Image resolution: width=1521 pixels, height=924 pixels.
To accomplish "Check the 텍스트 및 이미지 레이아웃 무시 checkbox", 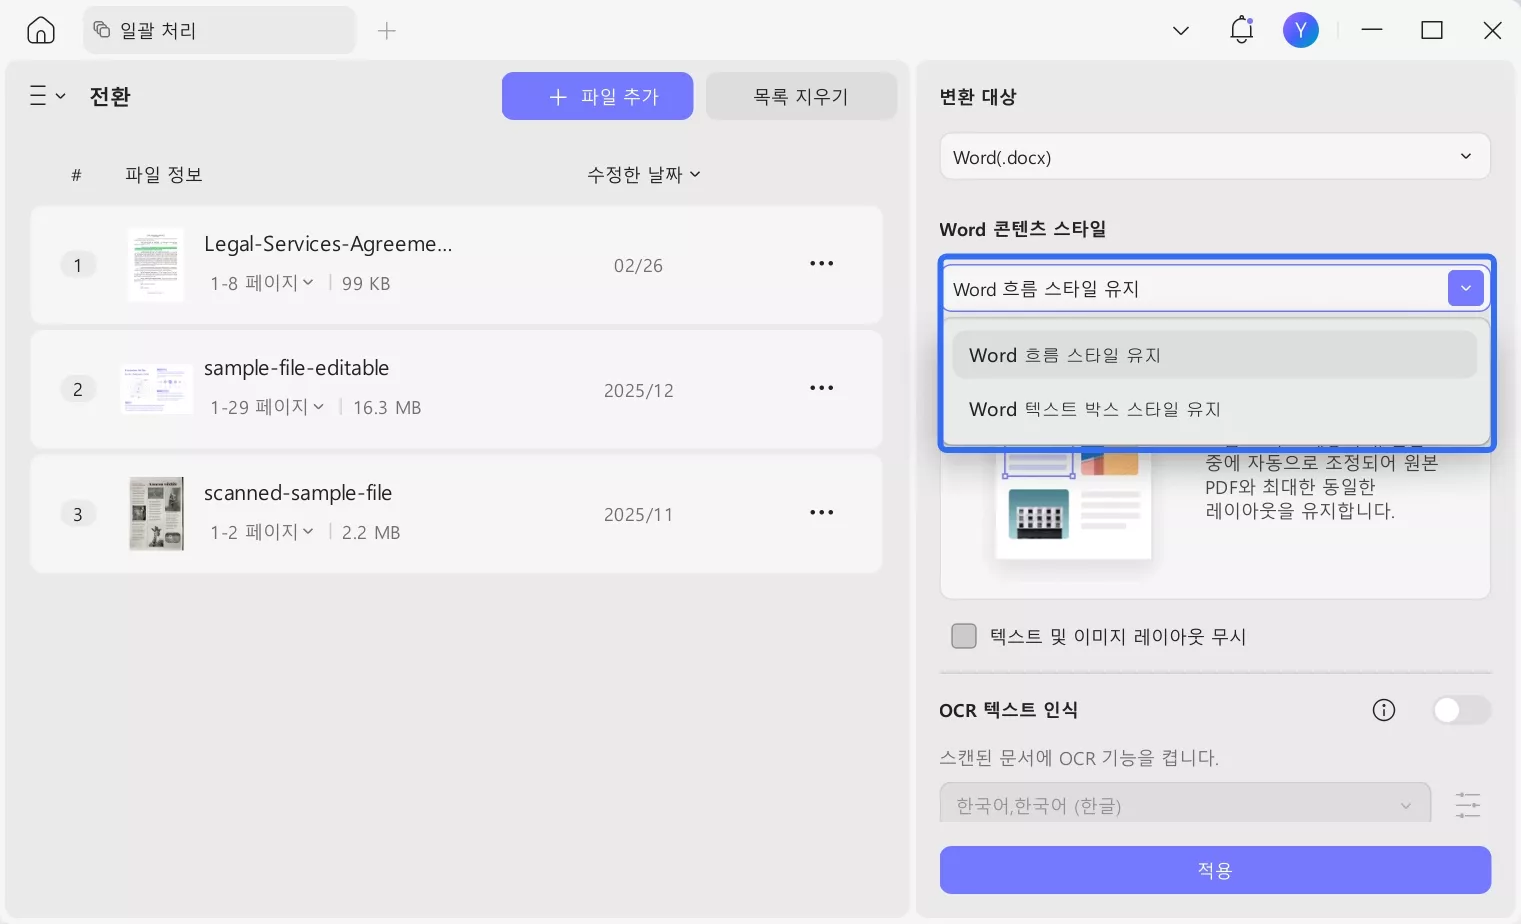I will tap(963, 635).
